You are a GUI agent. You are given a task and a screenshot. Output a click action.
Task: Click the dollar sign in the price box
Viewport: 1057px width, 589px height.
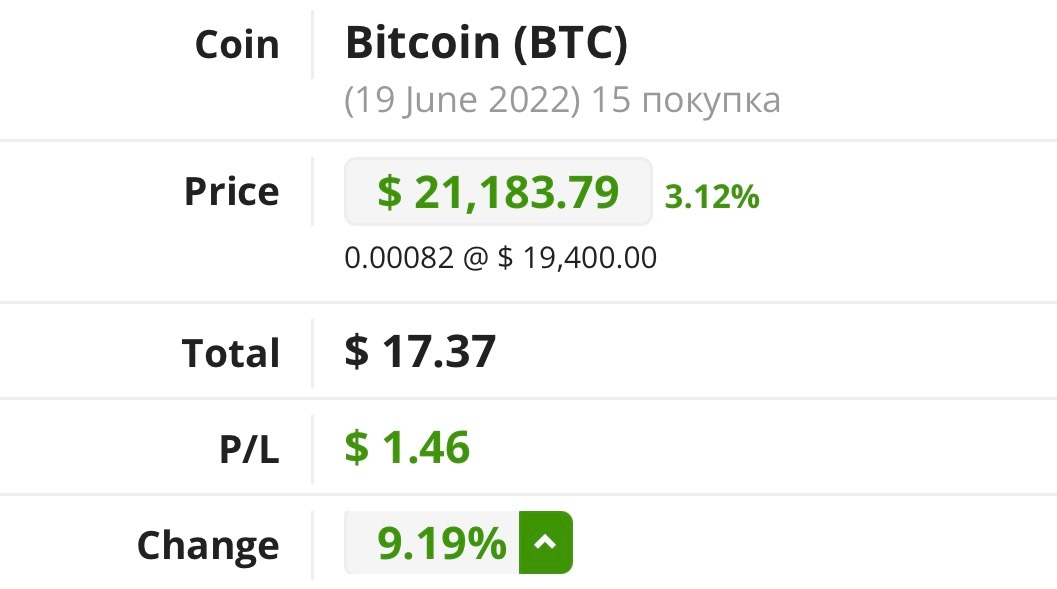[389, 192]
